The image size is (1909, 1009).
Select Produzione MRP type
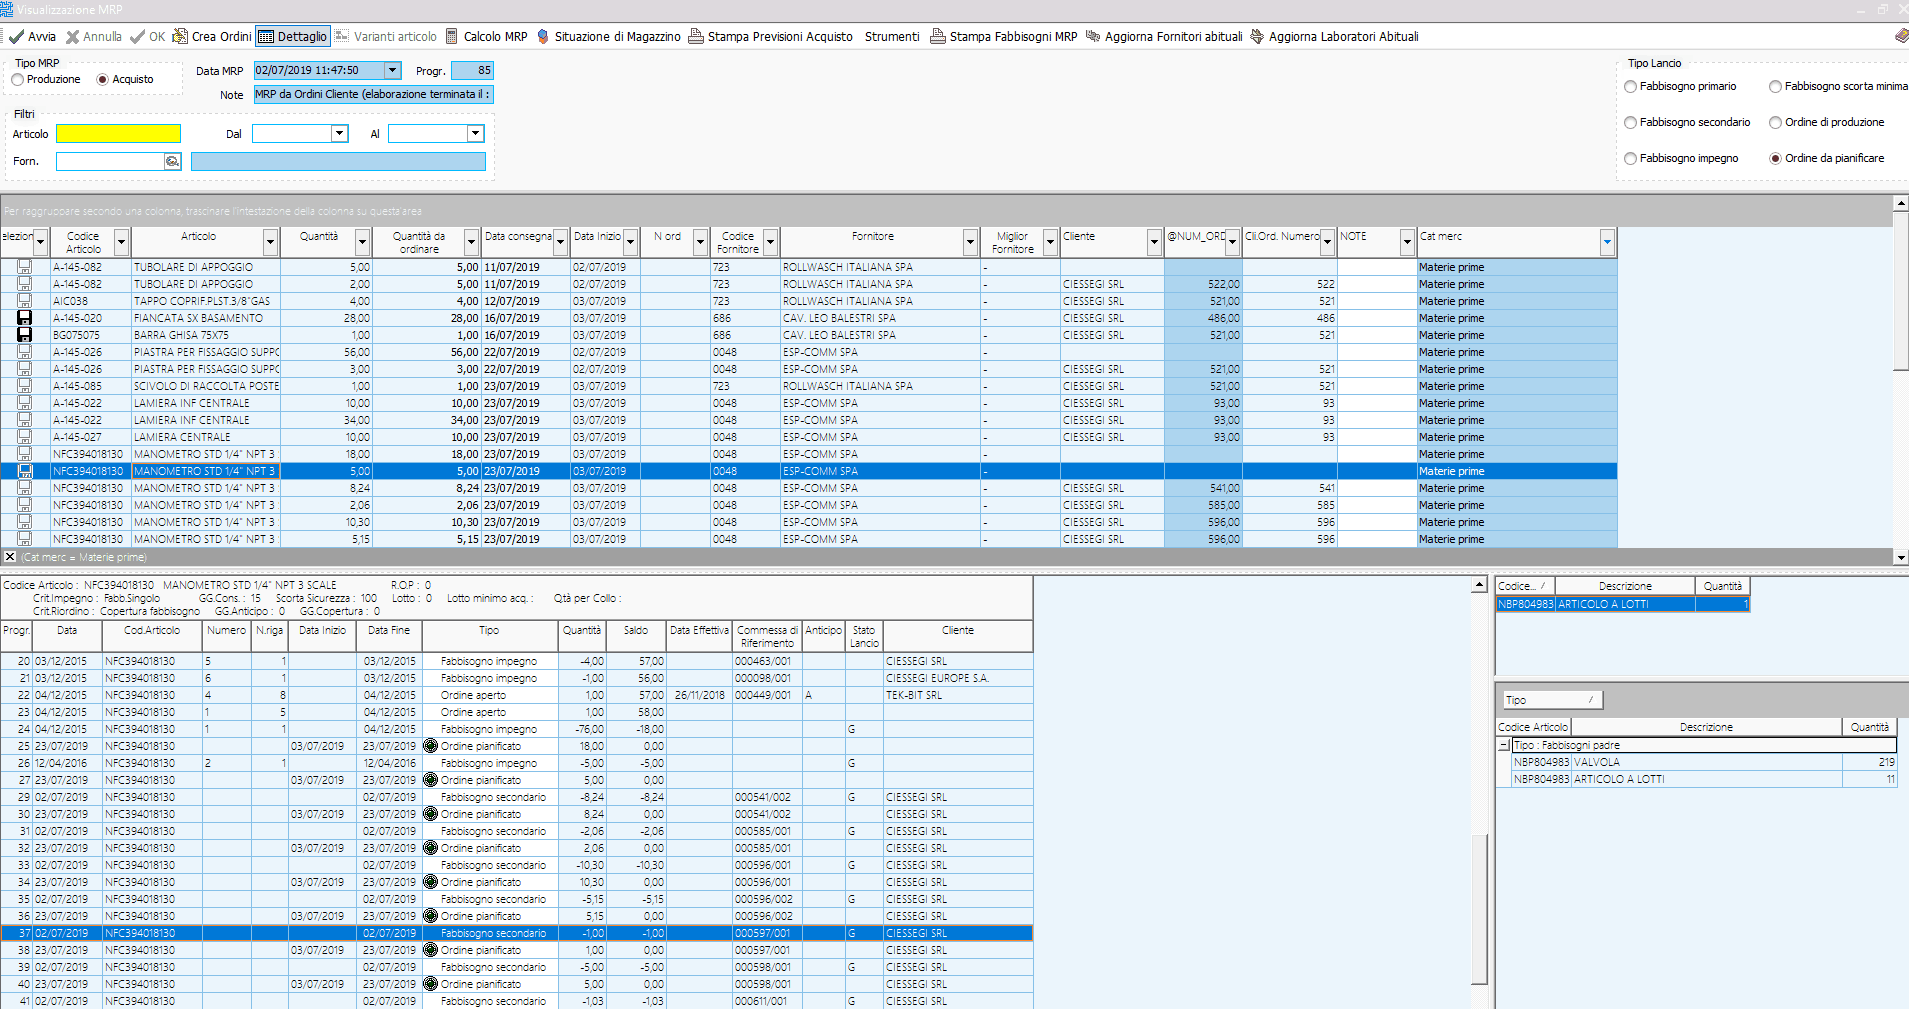coord(18,80)
